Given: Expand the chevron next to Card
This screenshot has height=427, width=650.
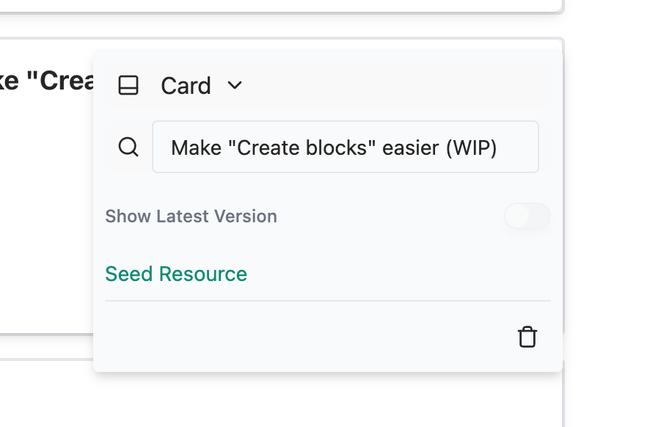Looking at the screenshot, I should pos(235,86).
